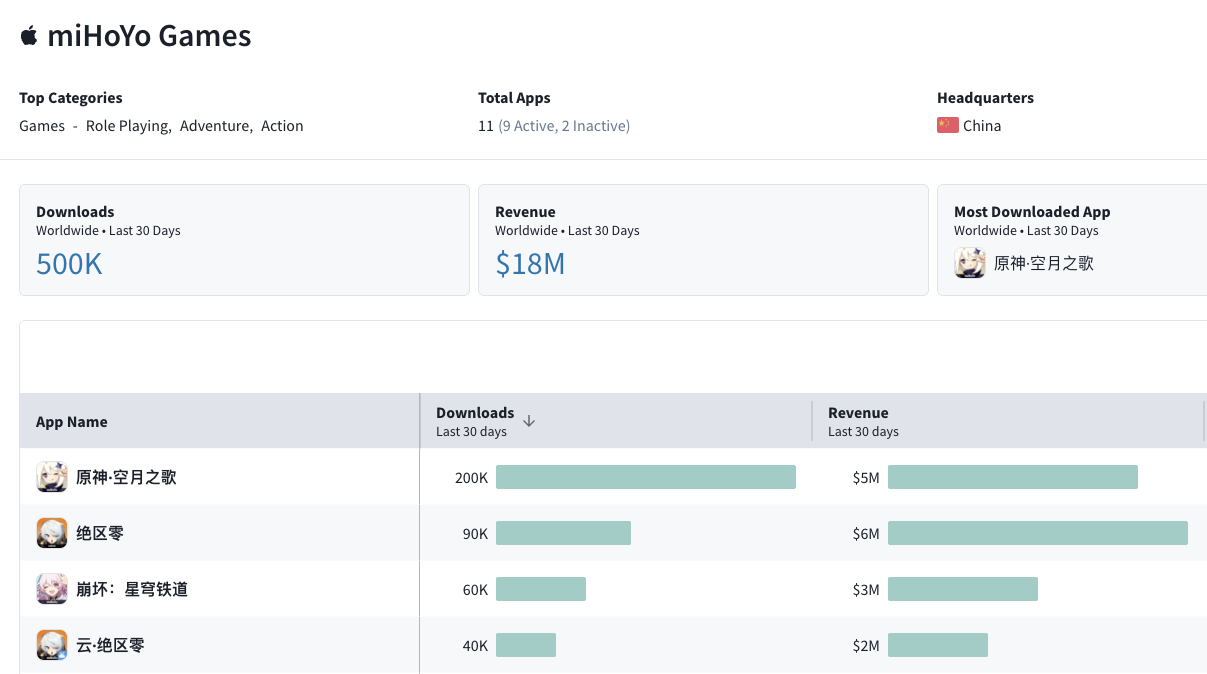Open the 原神·空月之歌 app icon in the table
This screenshot has width=1207, height=674.
tap(52, 477)
